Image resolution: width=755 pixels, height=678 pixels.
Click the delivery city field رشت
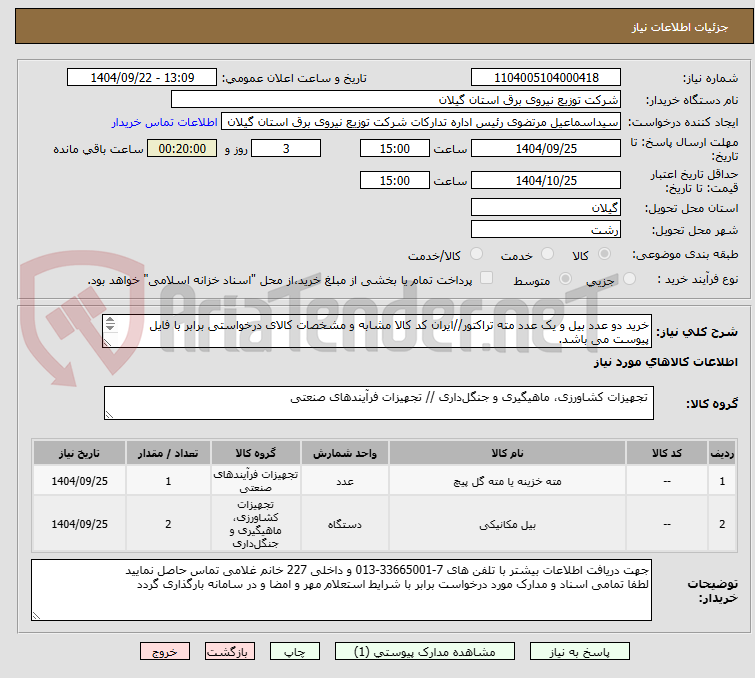pos(546,230)
